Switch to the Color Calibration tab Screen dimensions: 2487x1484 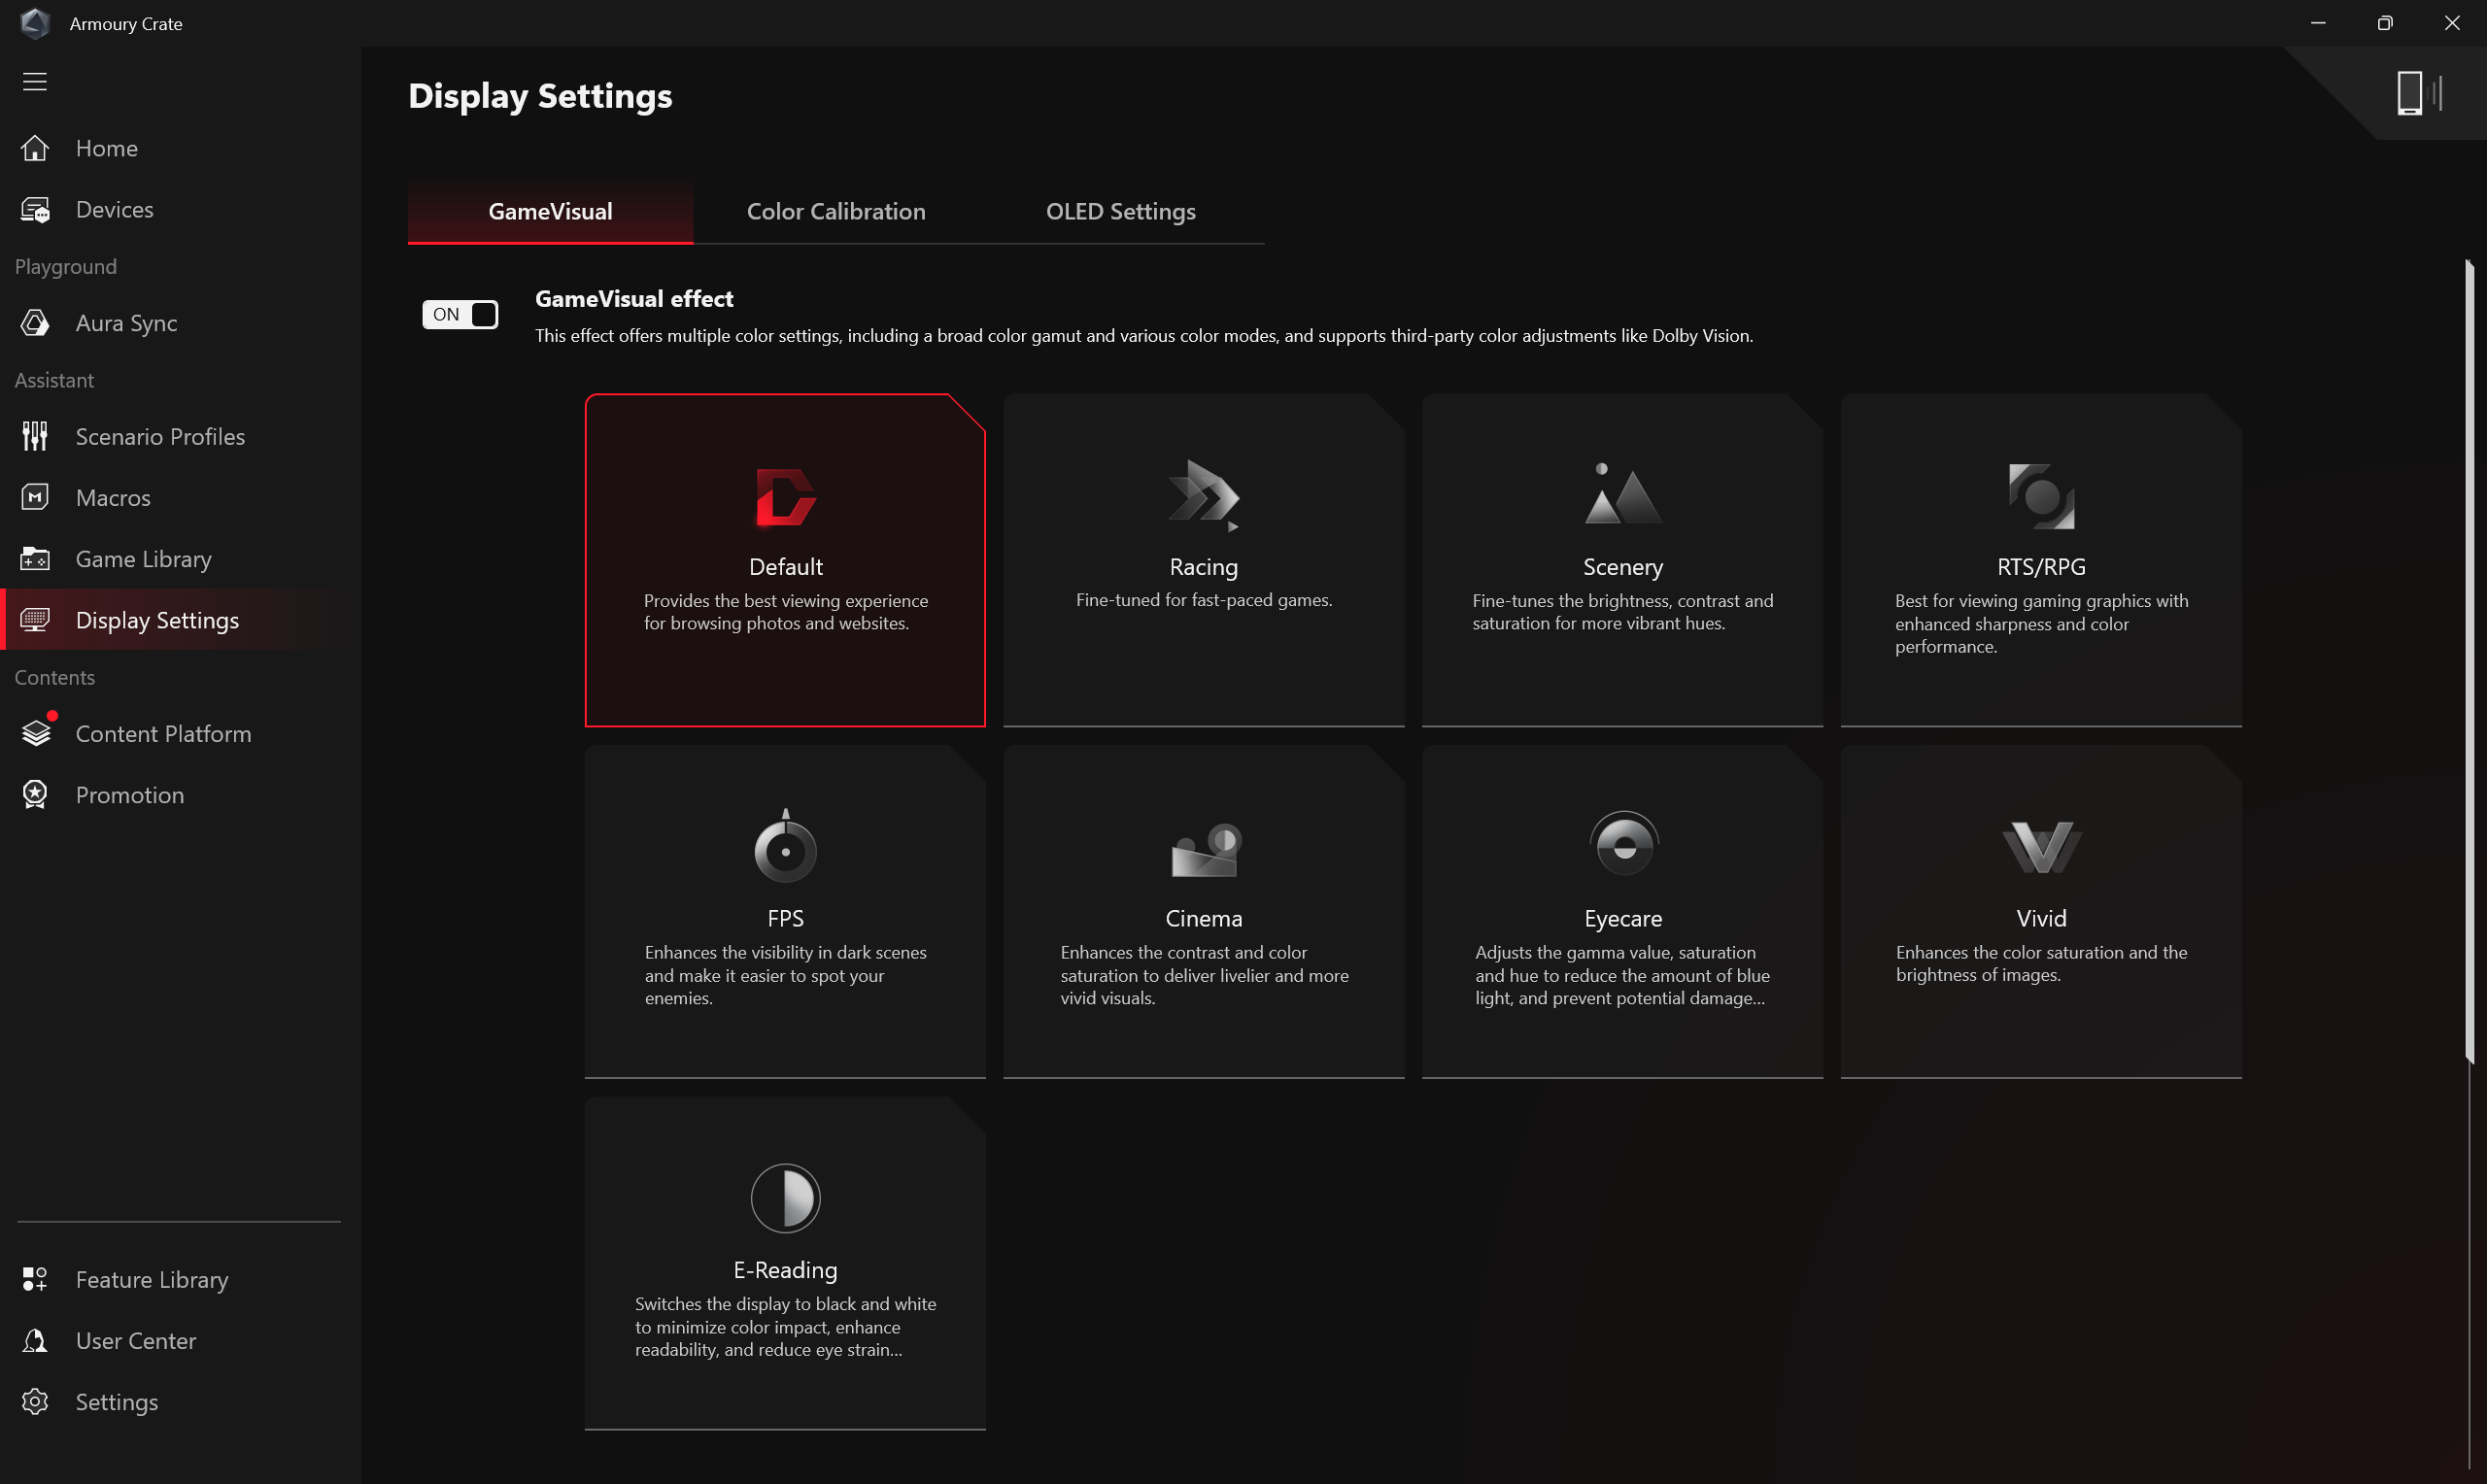(836, 212)
